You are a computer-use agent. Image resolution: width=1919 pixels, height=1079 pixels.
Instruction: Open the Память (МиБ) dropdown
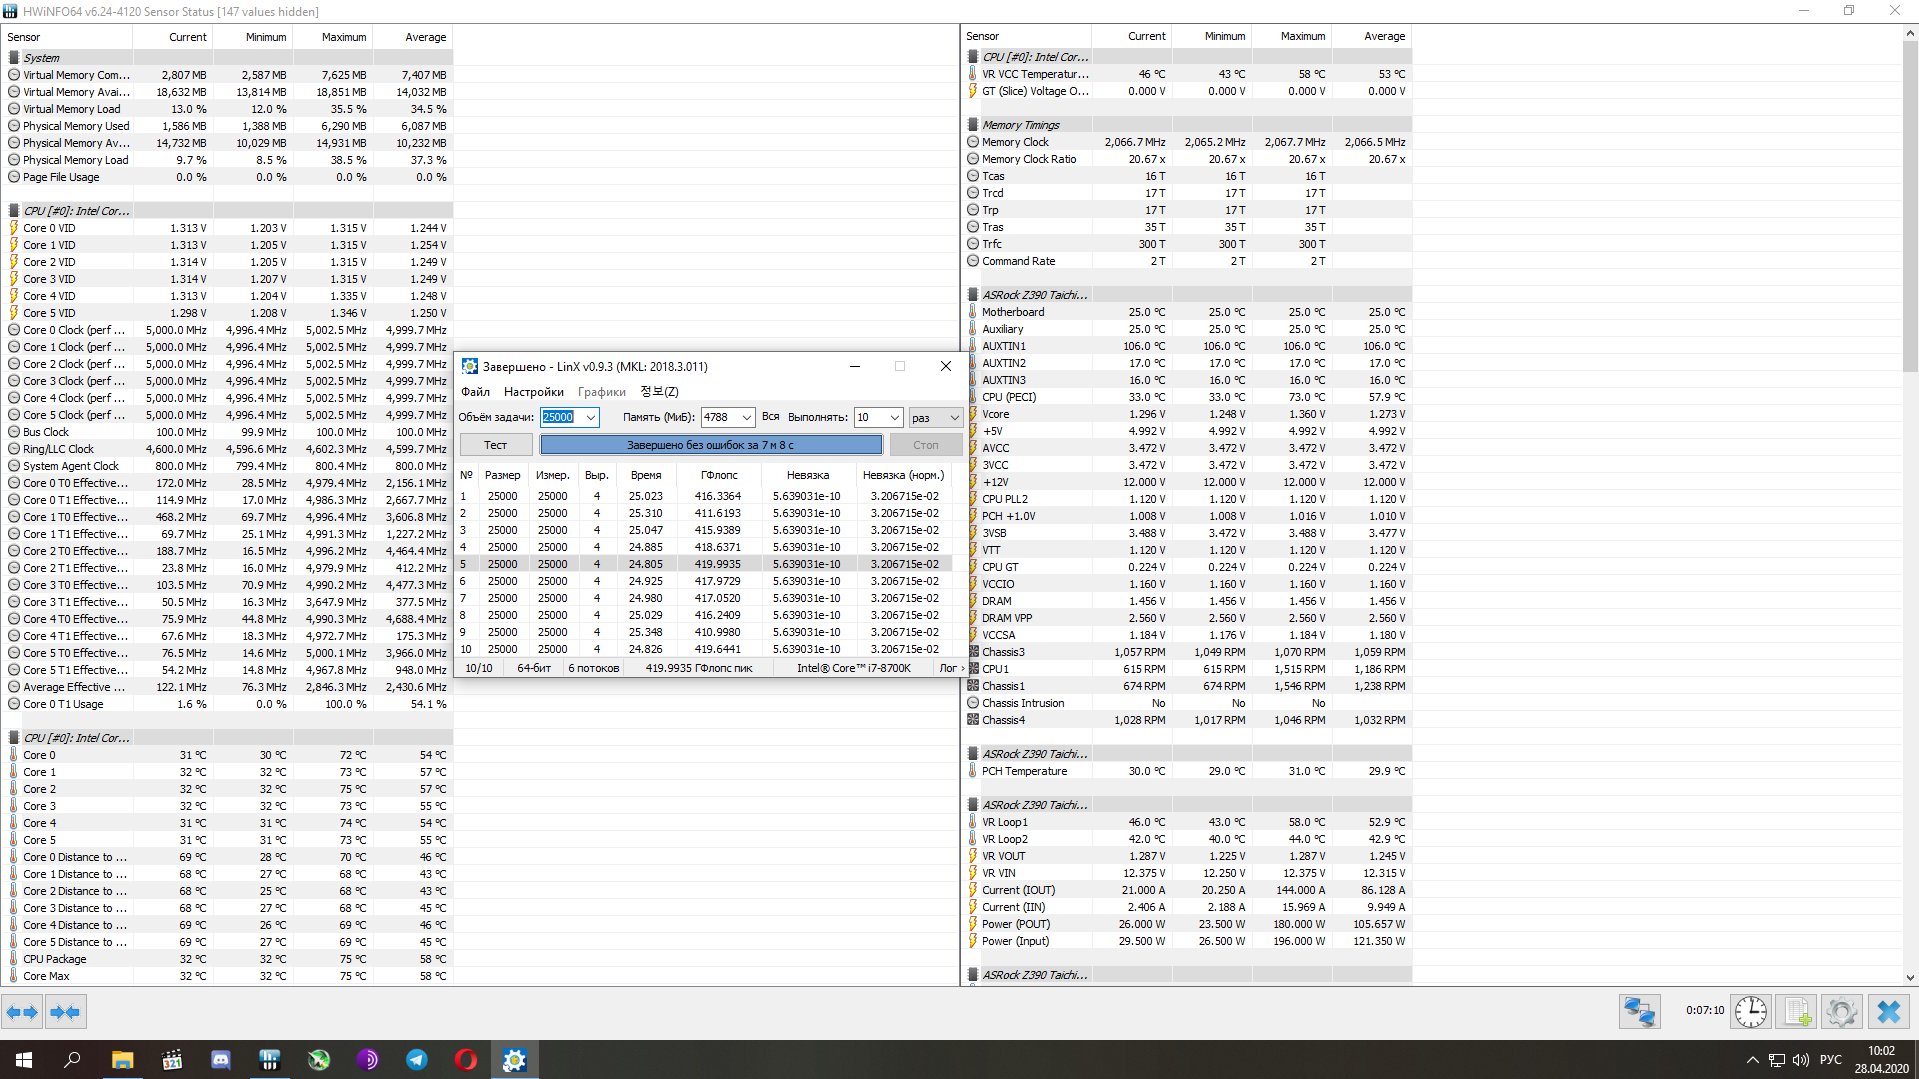746,417
